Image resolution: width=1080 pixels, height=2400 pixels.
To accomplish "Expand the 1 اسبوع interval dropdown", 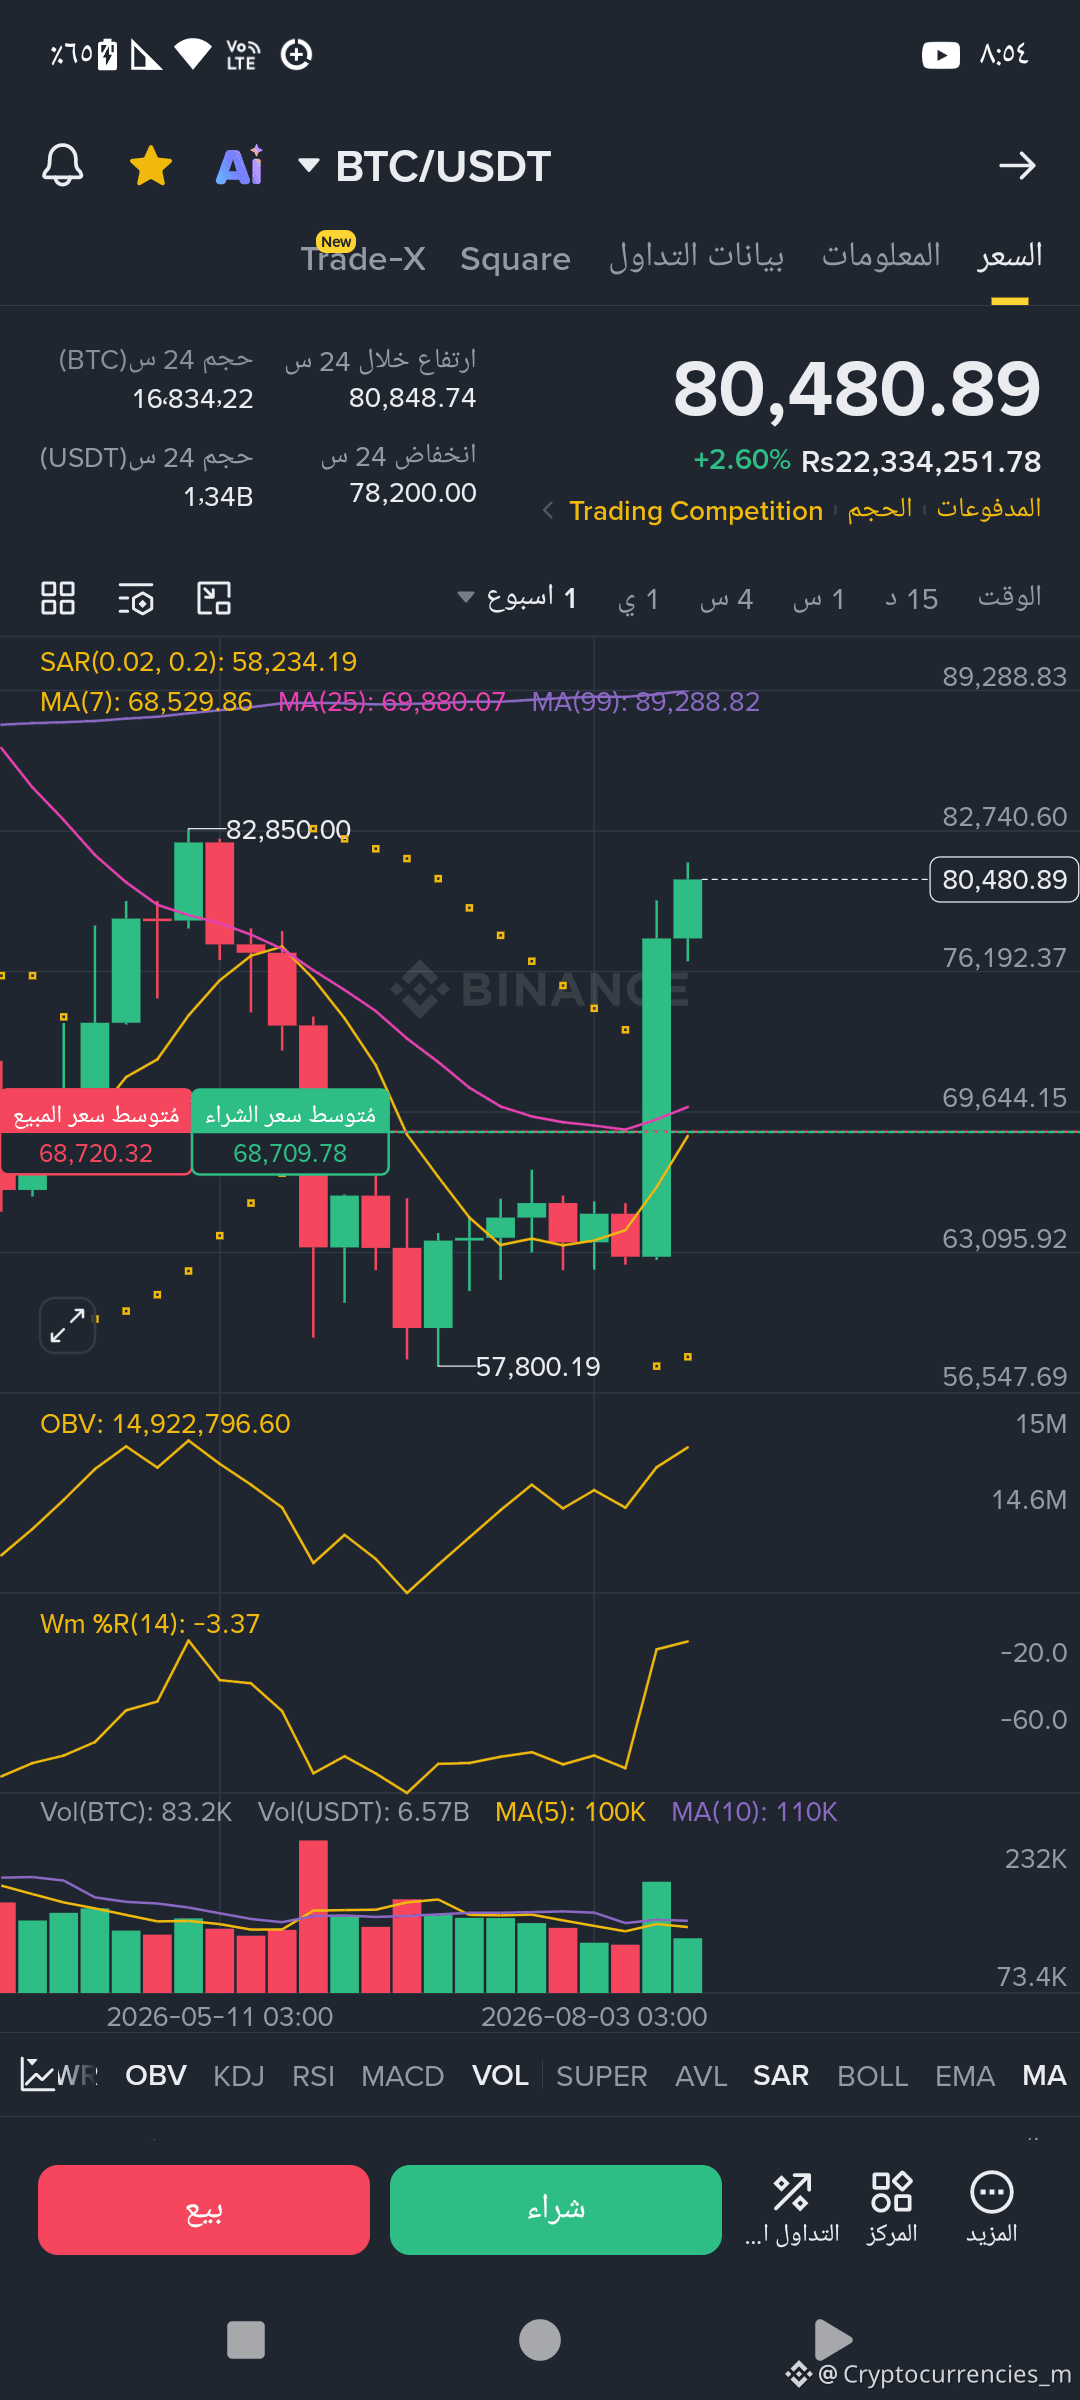I will (x=518, y=598).
